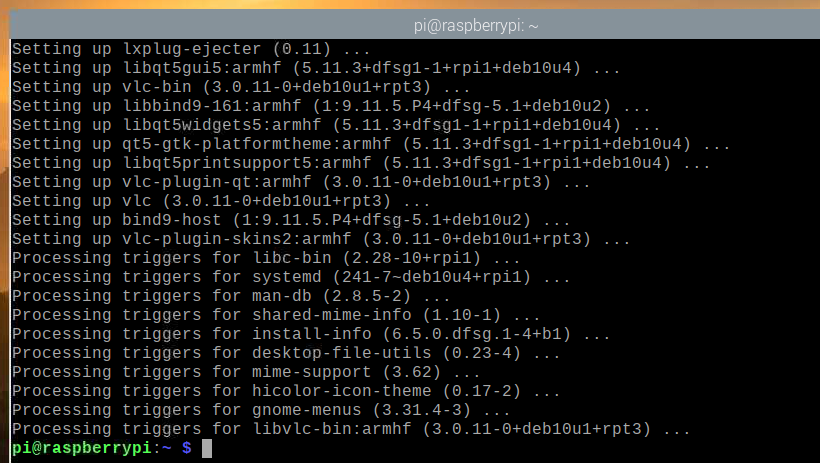Click the gnome-menus trigger line
820x463 pixels.
pyautogui.click(x=249, y=411)
